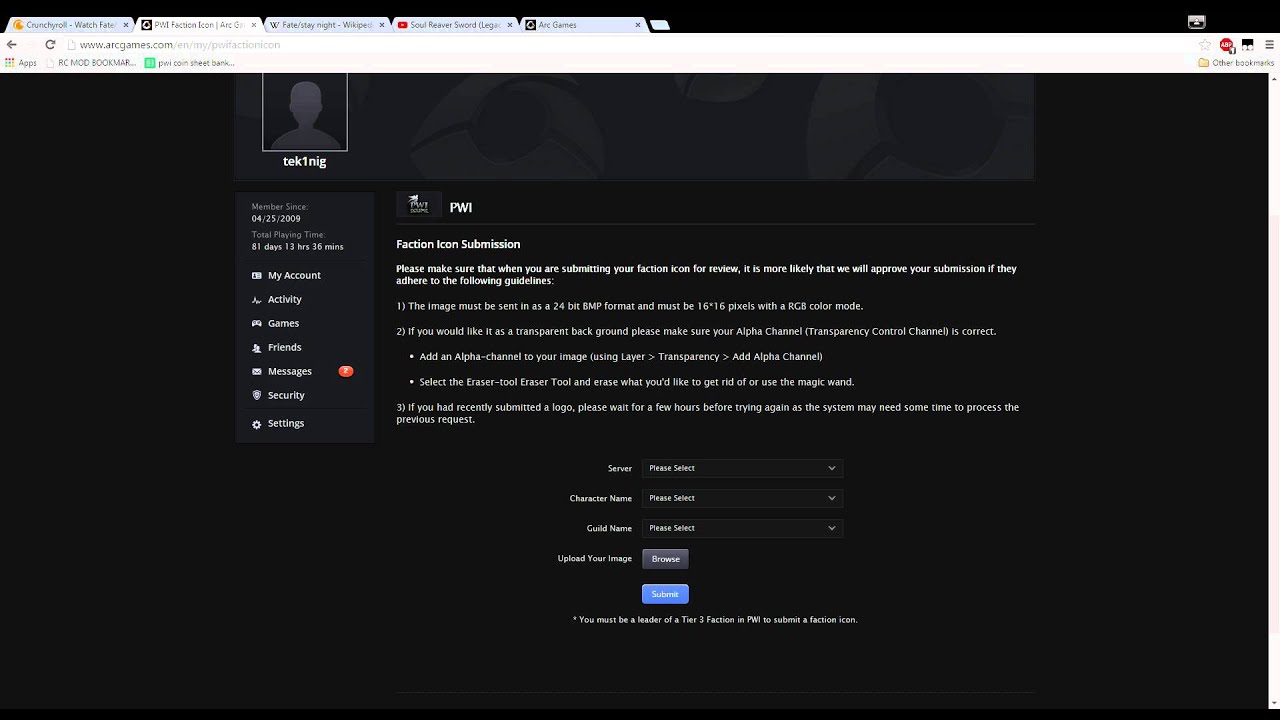Click the Security shield icon
Viewport: 1280px width, 720px height.
(x=257, y=395)
